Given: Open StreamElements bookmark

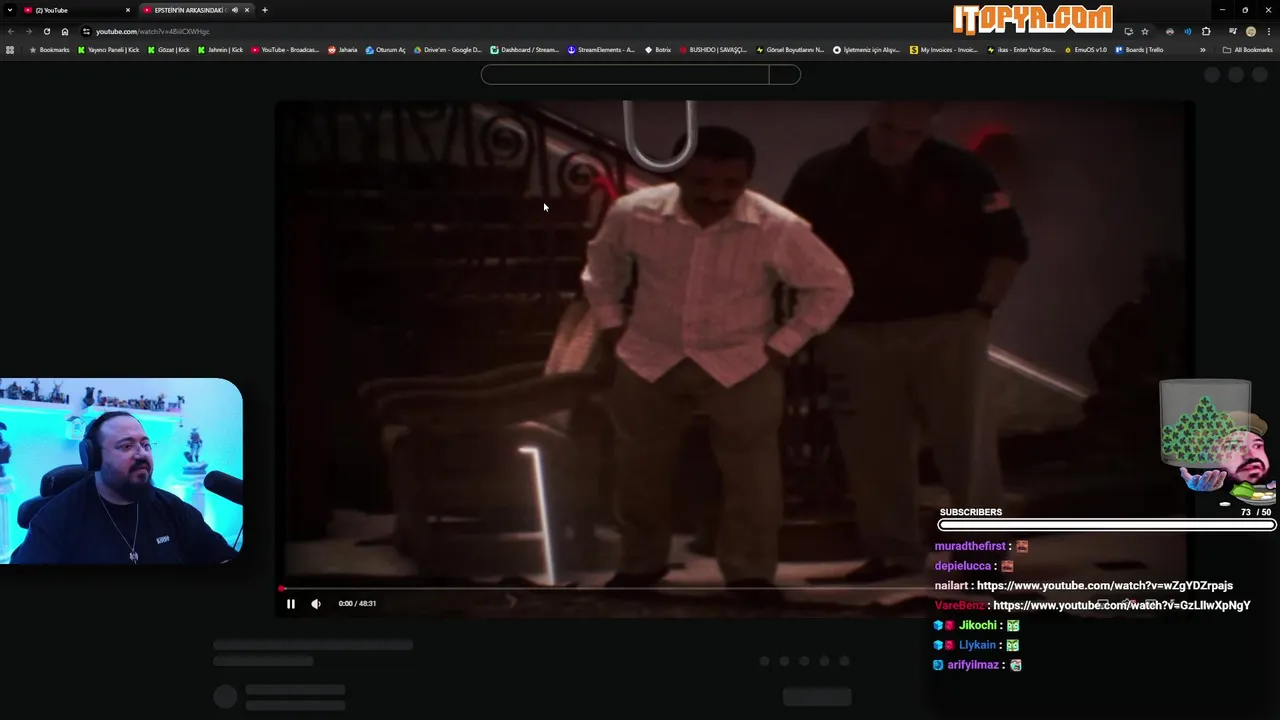Looking at the screenshot, I should pos(601,49).
